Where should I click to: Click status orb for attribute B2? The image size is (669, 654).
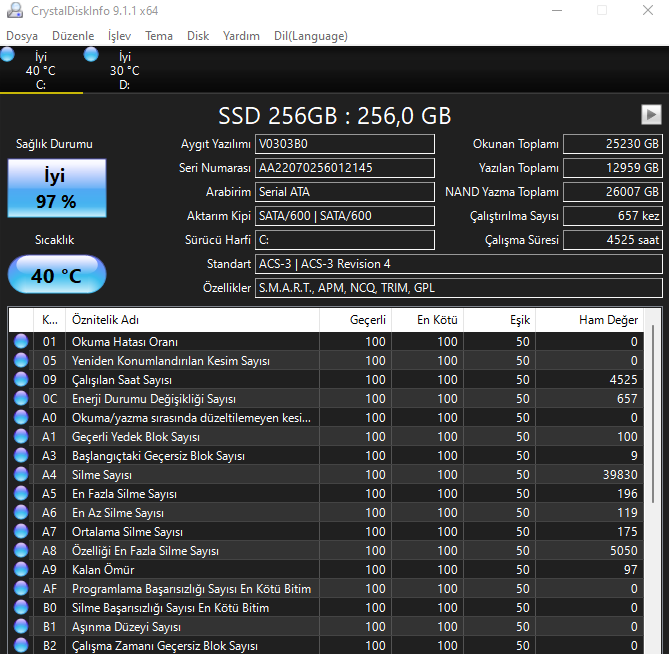pos(21,645)
